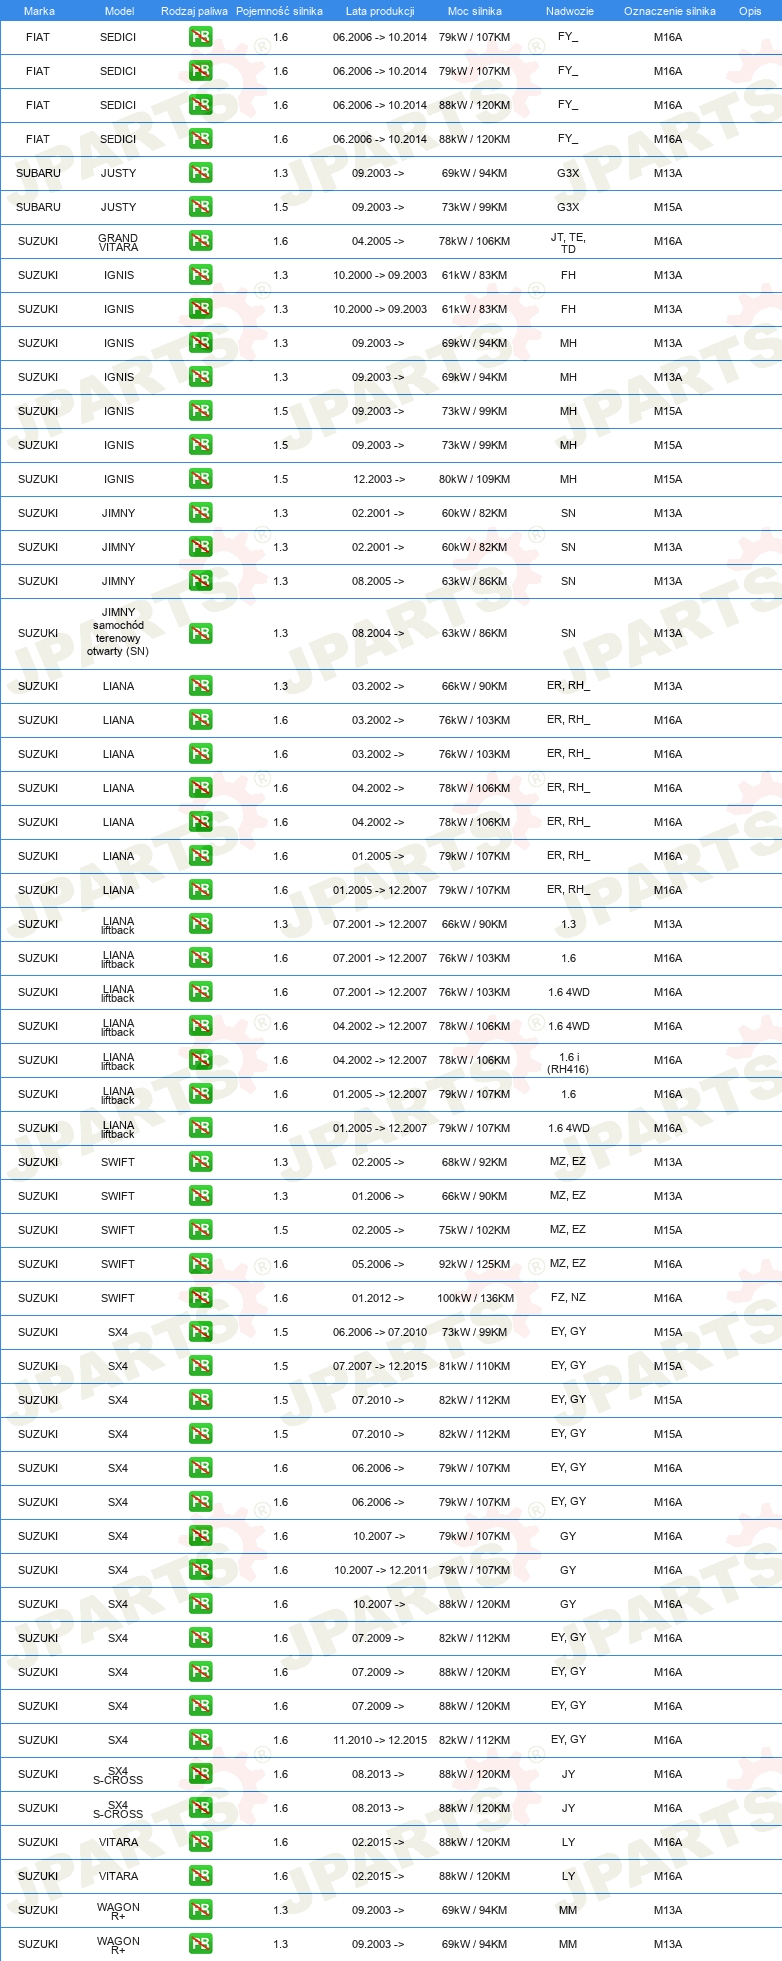The image size is (782, 1961).
Task: Select the '100kW / 136KM' power cell
Action: (x=475, y=1298)
